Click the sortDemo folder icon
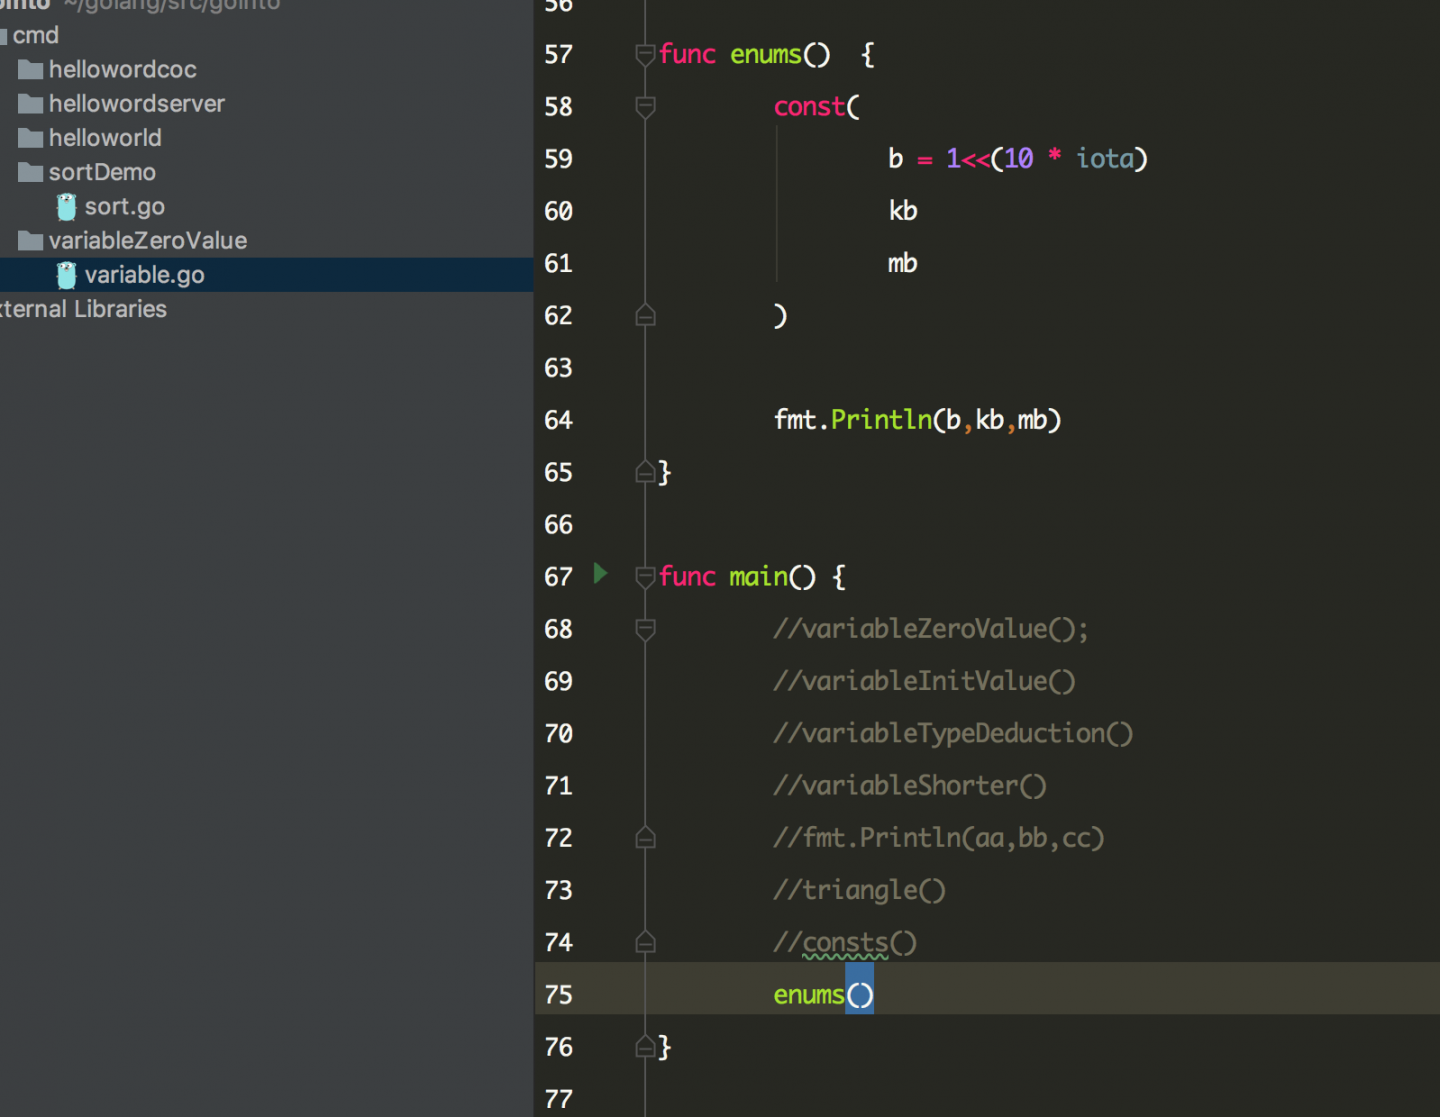 click(31, 172)
